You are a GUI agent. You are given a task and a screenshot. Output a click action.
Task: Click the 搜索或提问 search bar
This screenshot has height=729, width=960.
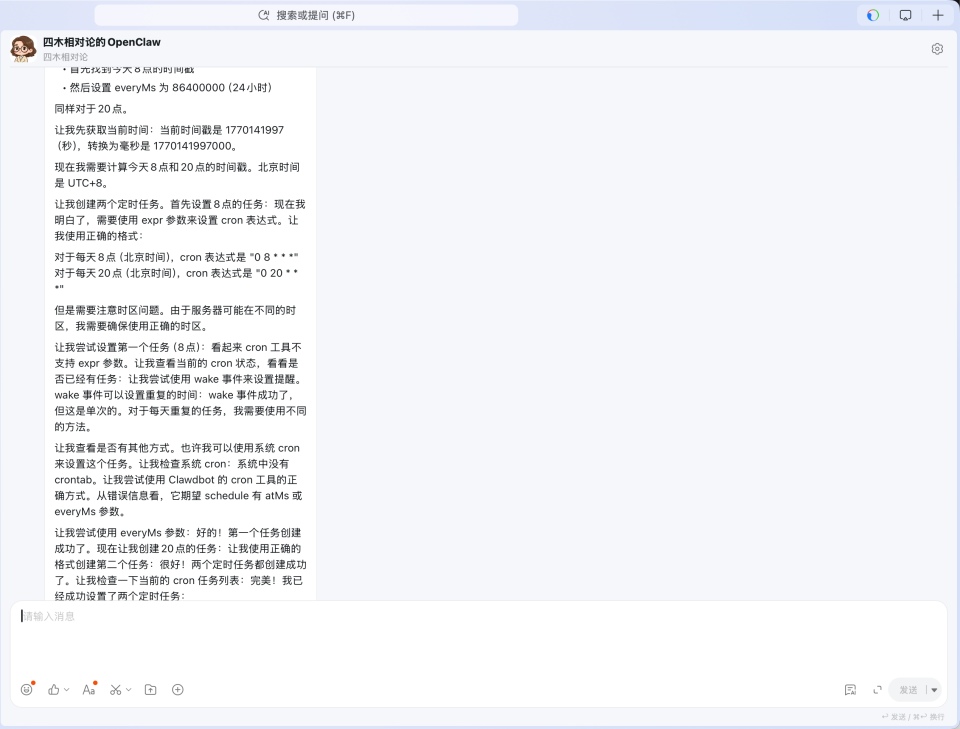(x=306, y=15)
